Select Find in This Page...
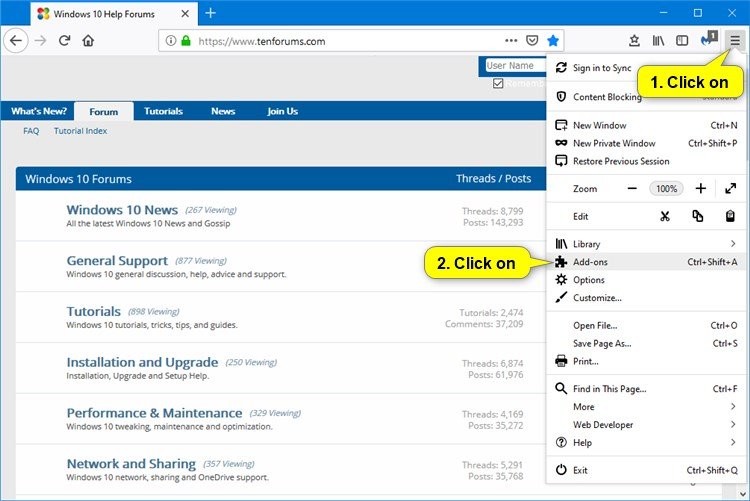 click(x=647, y=389)
